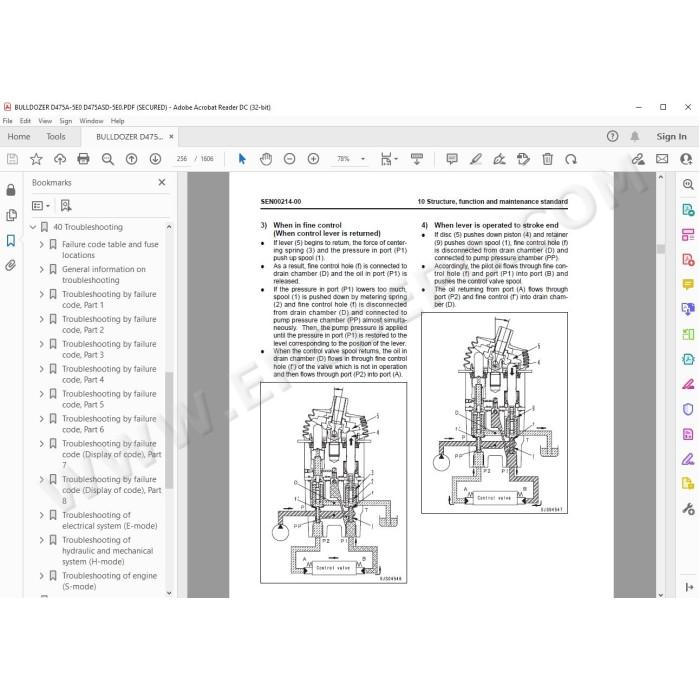This screenshot has height=700, width=700.
Task: Click the Save file icon
Action: 12,159
